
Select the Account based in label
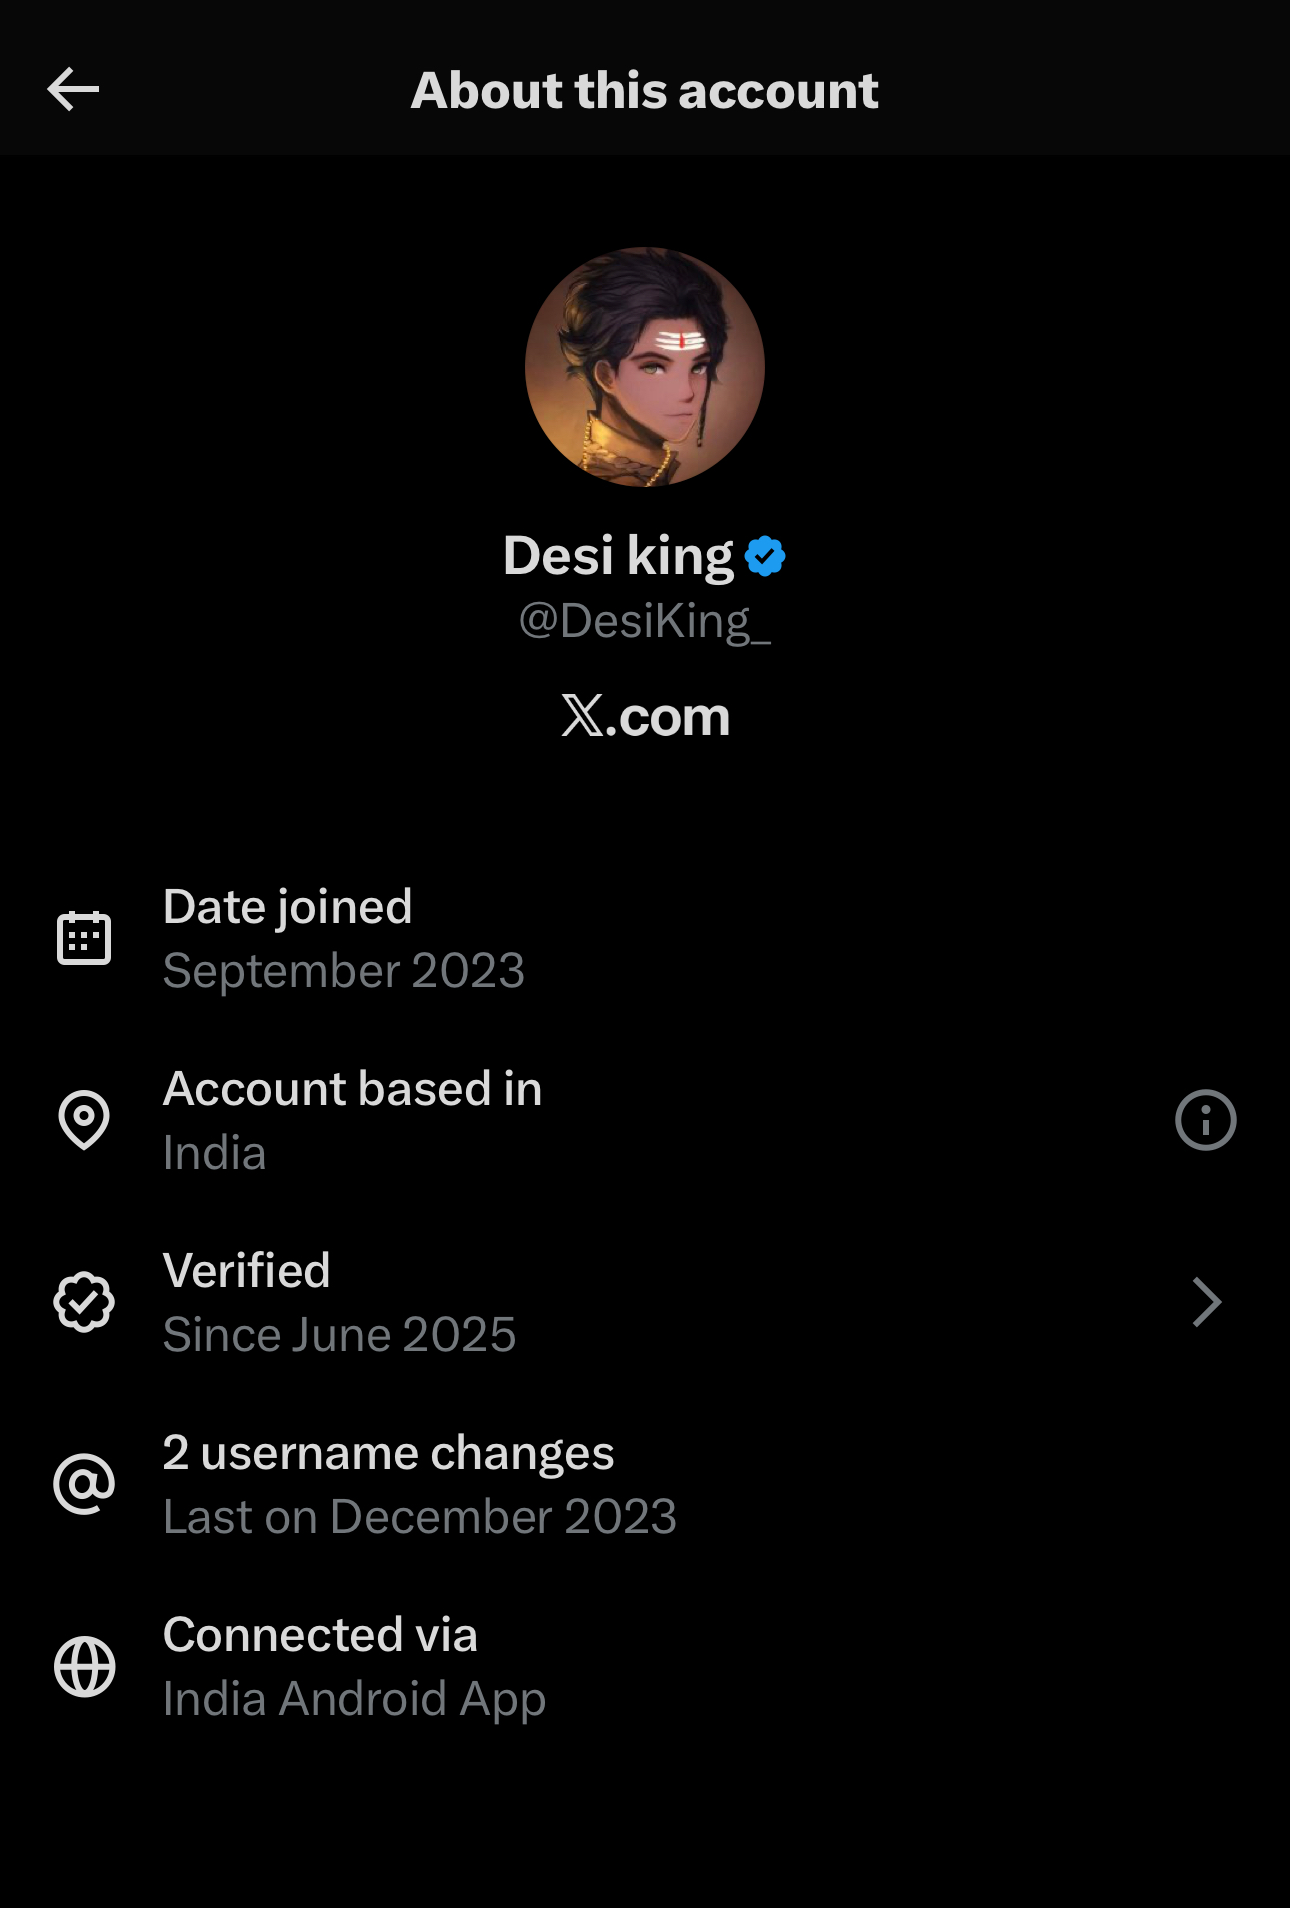click(352, 1089)
